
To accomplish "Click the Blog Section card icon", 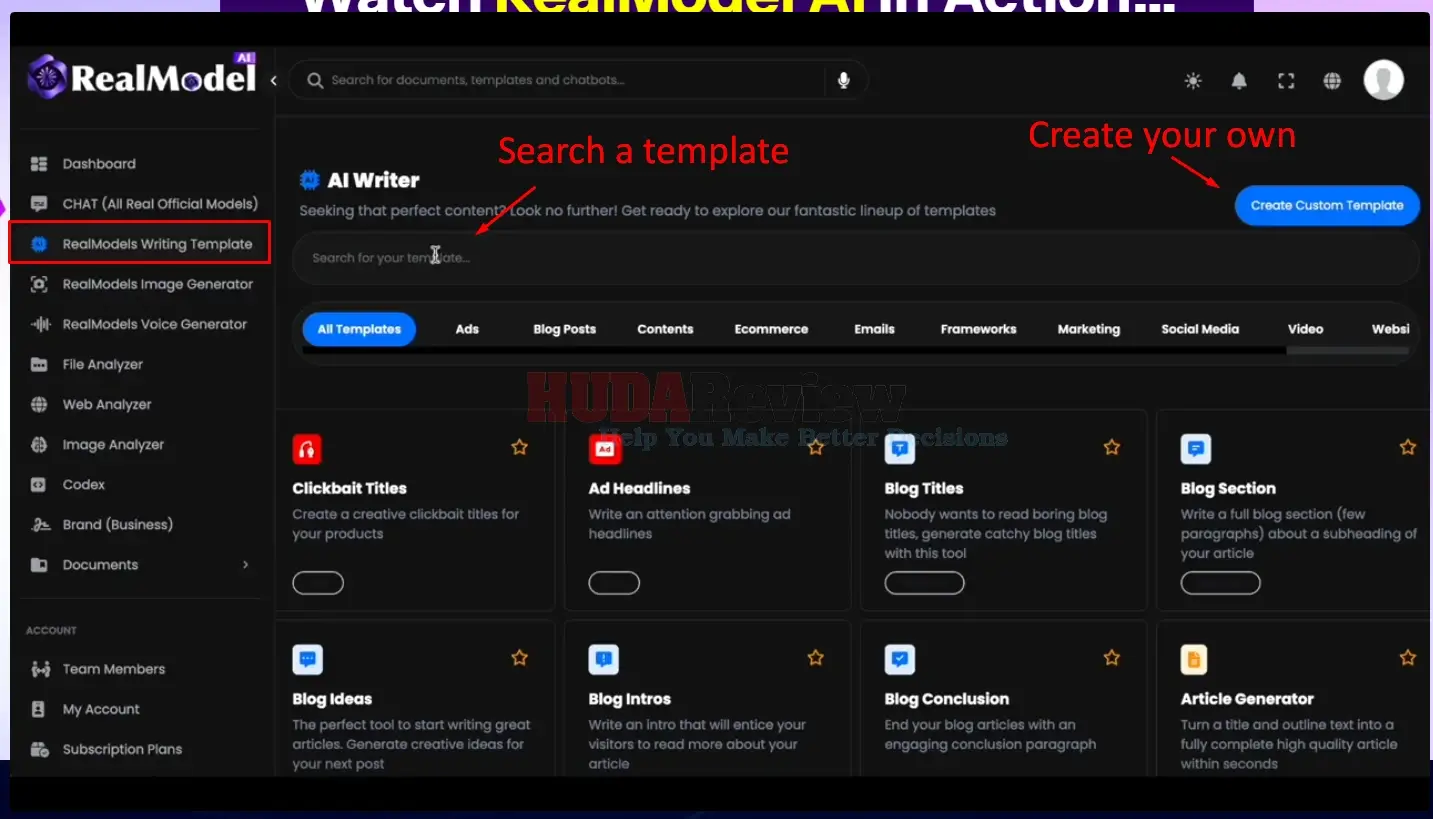I will pos(1196,449).
